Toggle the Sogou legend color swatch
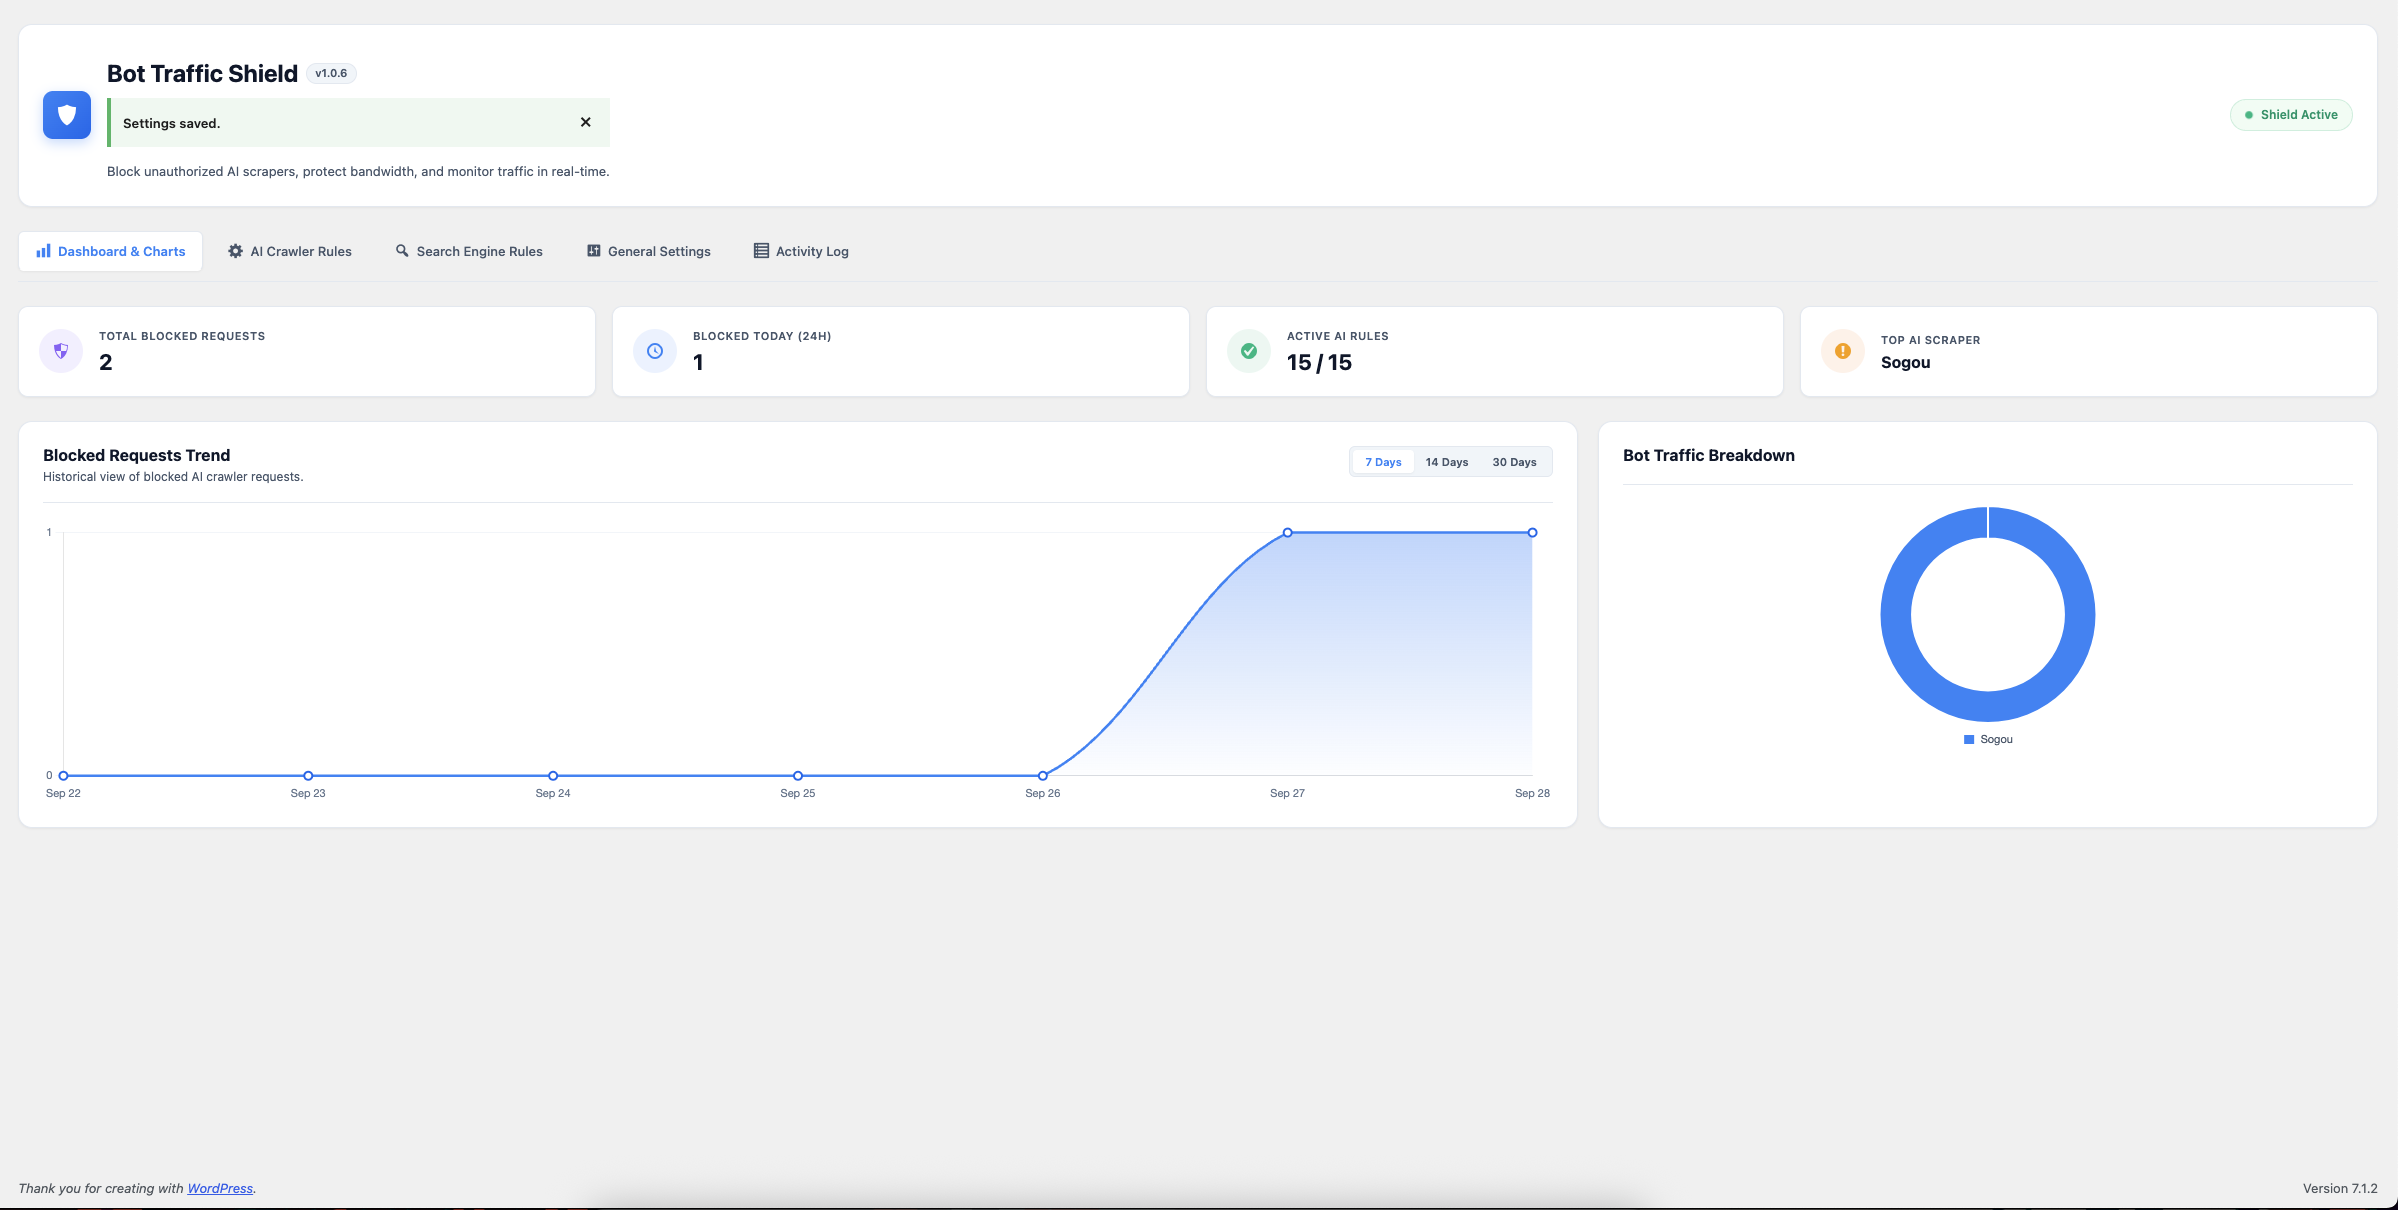The width and height of the screenshot is (2398, 1210). [1969, 740]
